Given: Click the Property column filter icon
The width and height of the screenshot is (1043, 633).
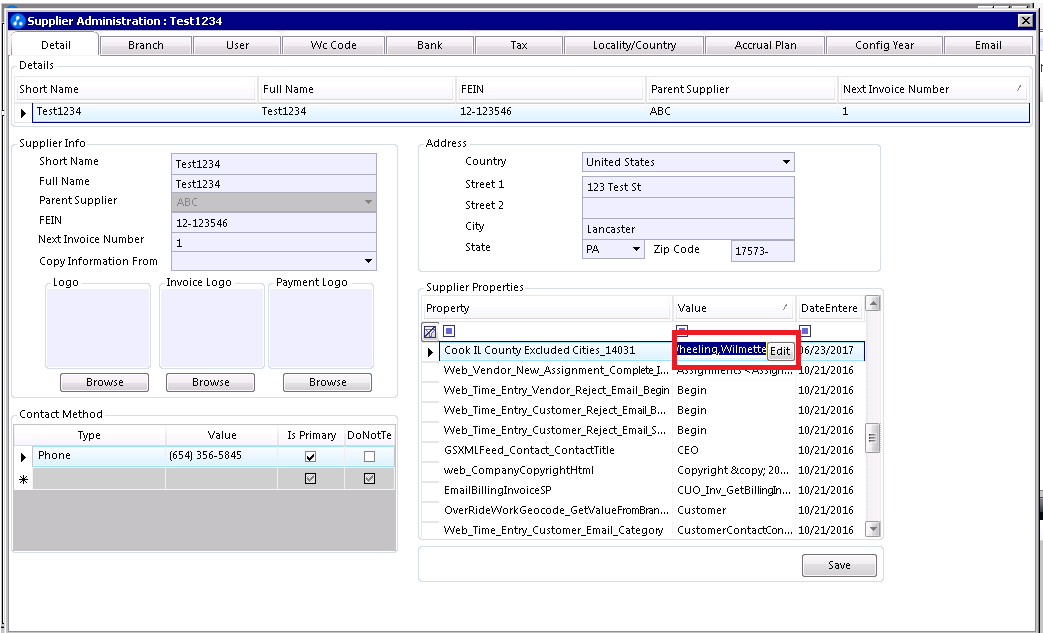Looking at the screenshot, I should click(x=449, y=330).
